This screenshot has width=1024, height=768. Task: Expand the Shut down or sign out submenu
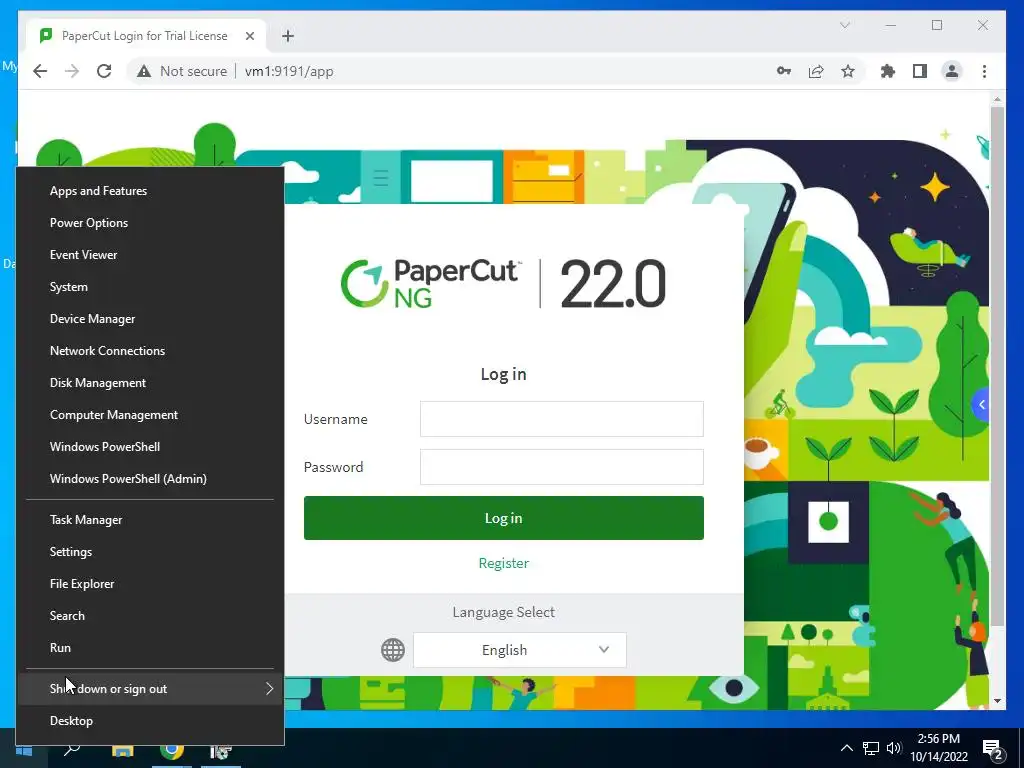(150, 688)
